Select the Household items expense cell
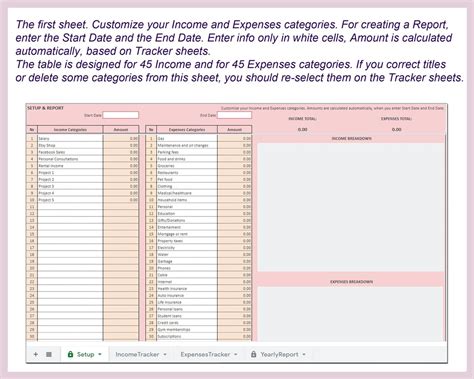This screenshot has width=474, height=379. click(x=187, y=200)
